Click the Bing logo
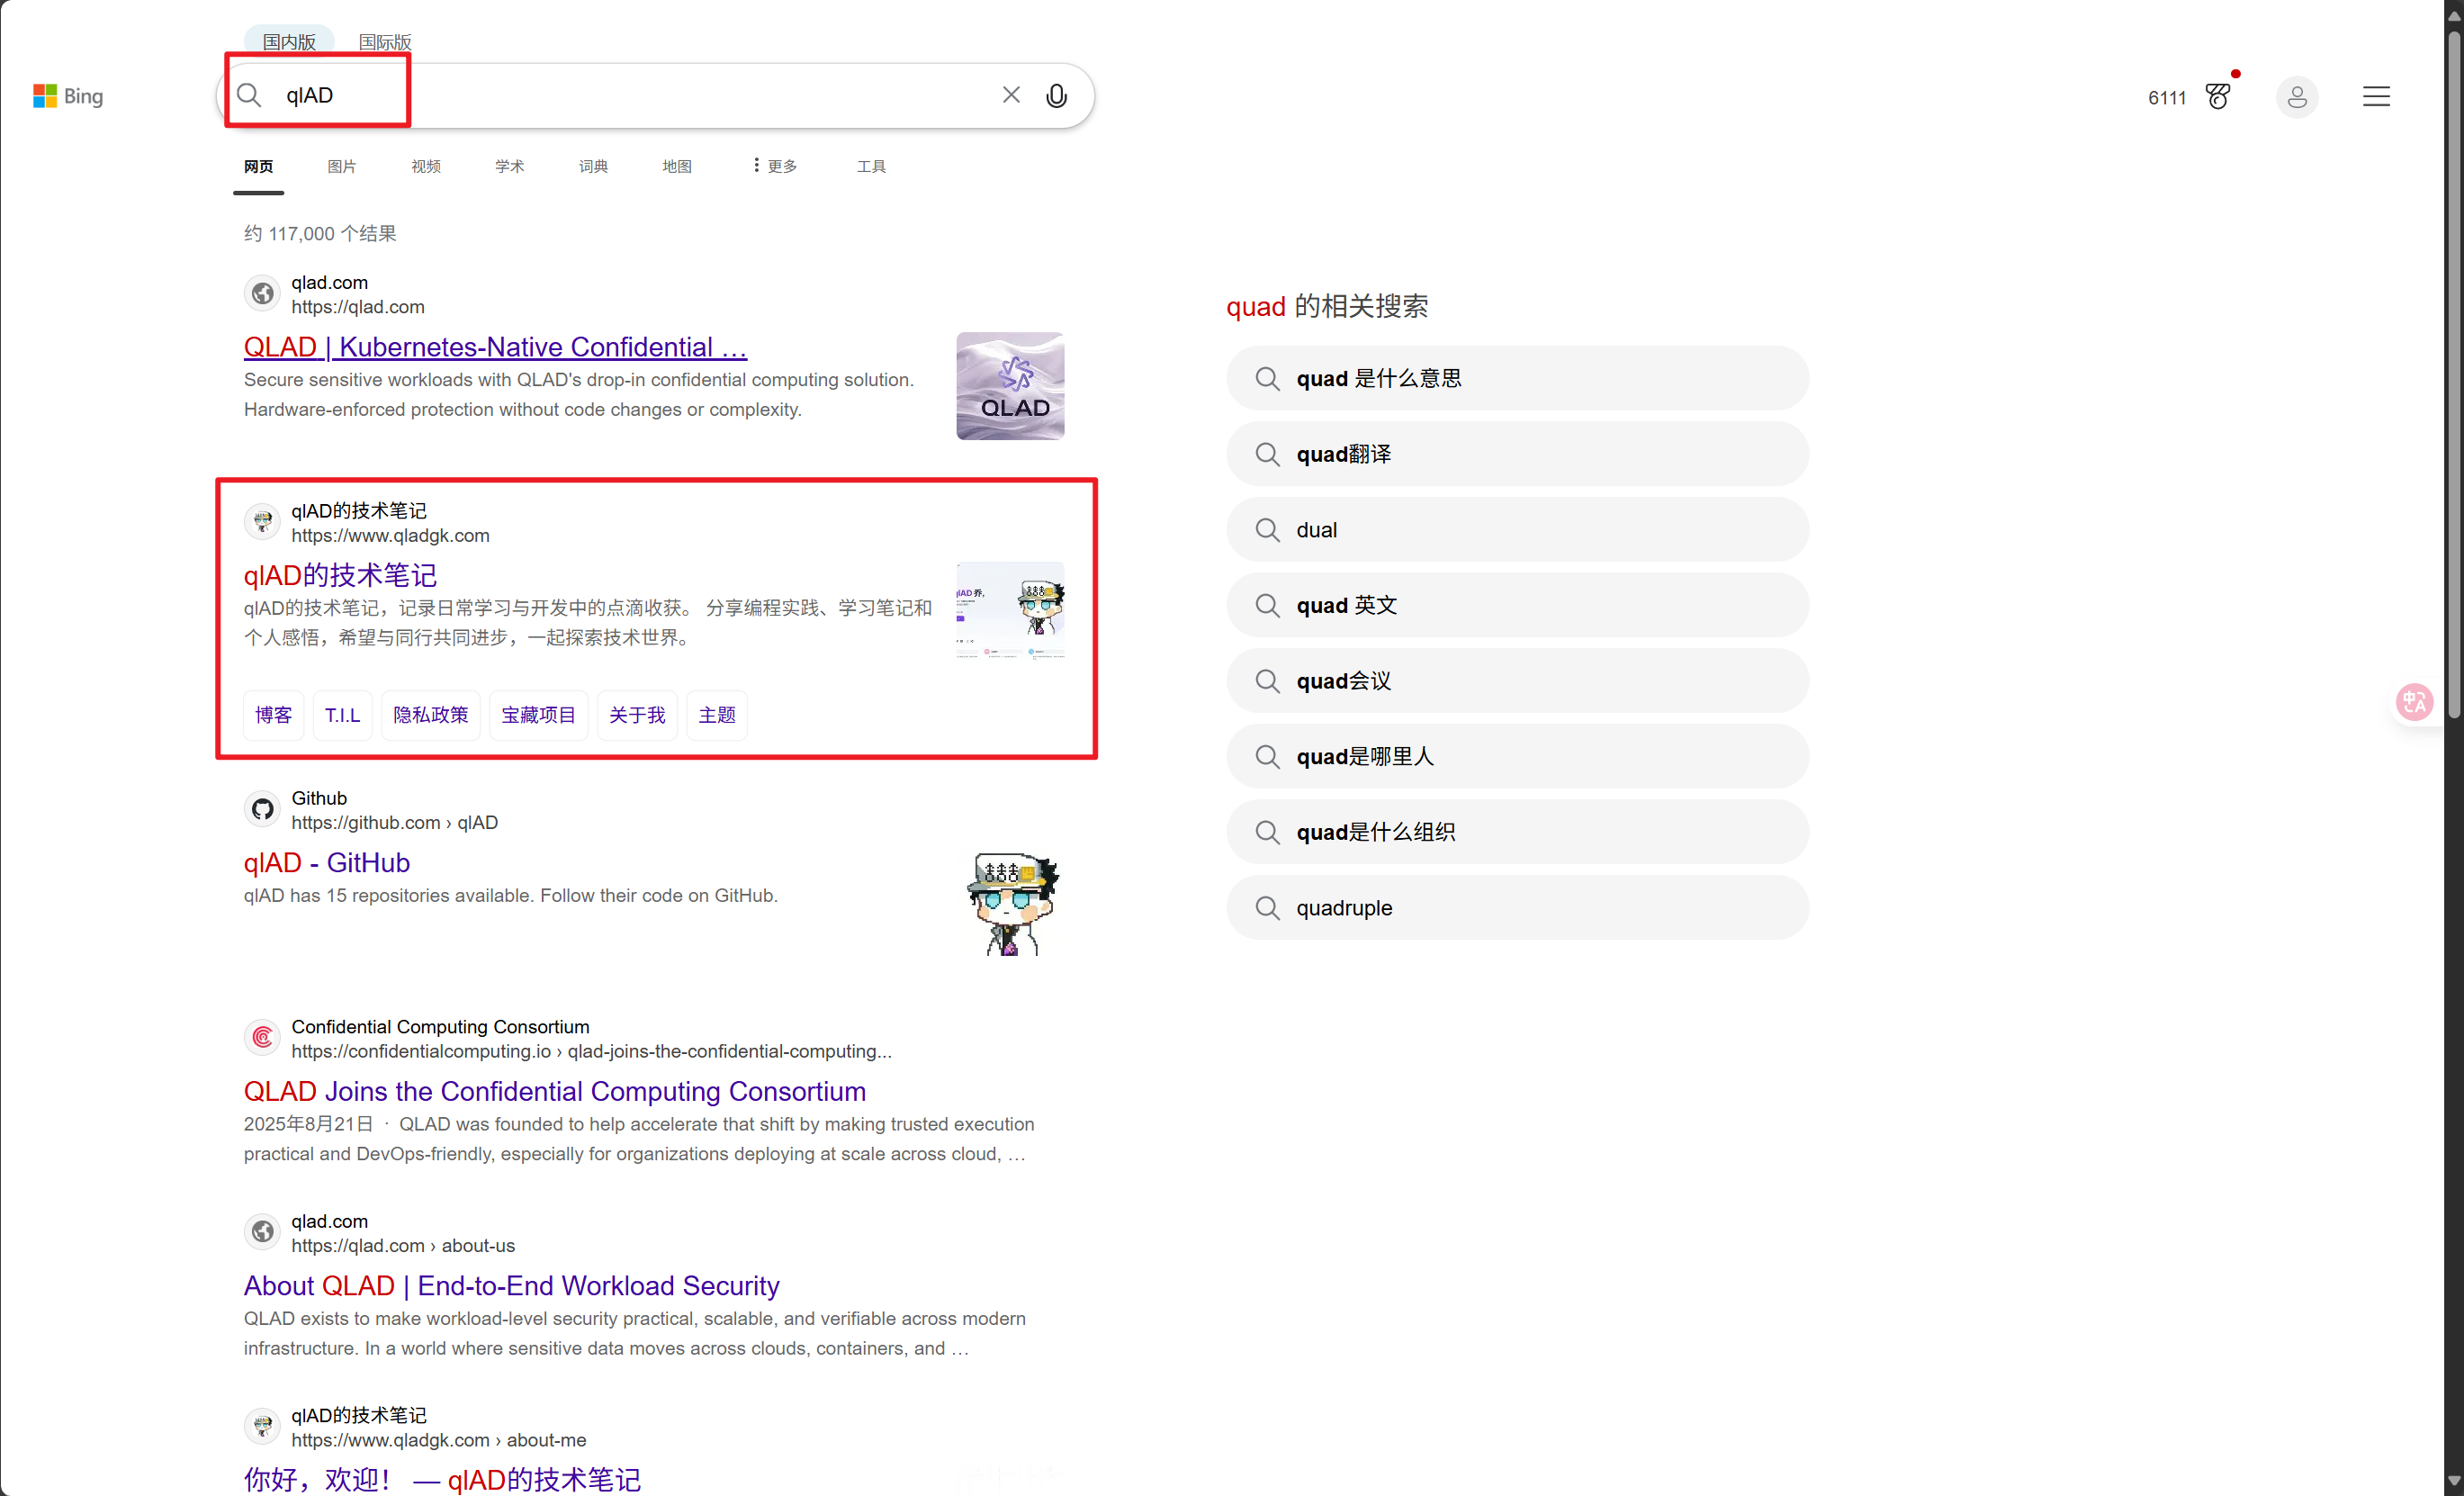The image size is (2464, 1496). coord(68,96)
